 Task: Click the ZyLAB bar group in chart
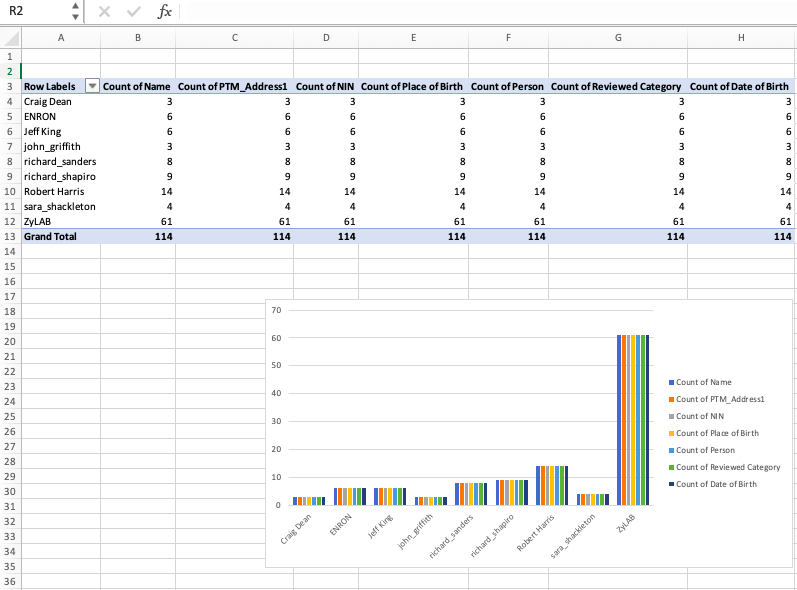[633, 420]
